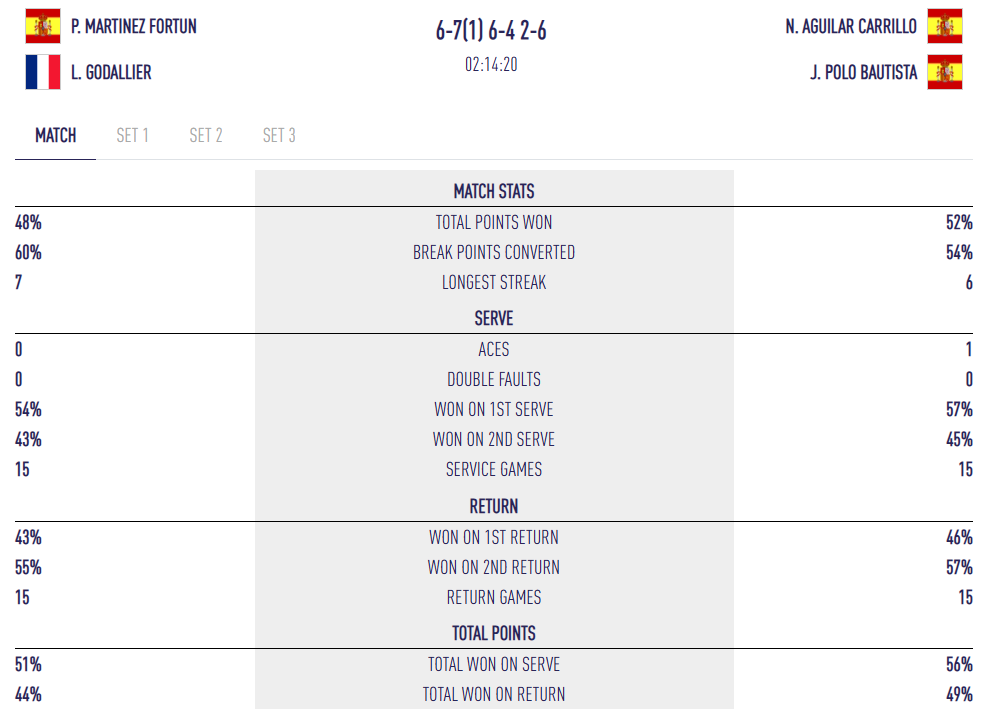Click player name J. Polo Bautista
Viewport: 988px width, 725px height.
pos(864,72)
